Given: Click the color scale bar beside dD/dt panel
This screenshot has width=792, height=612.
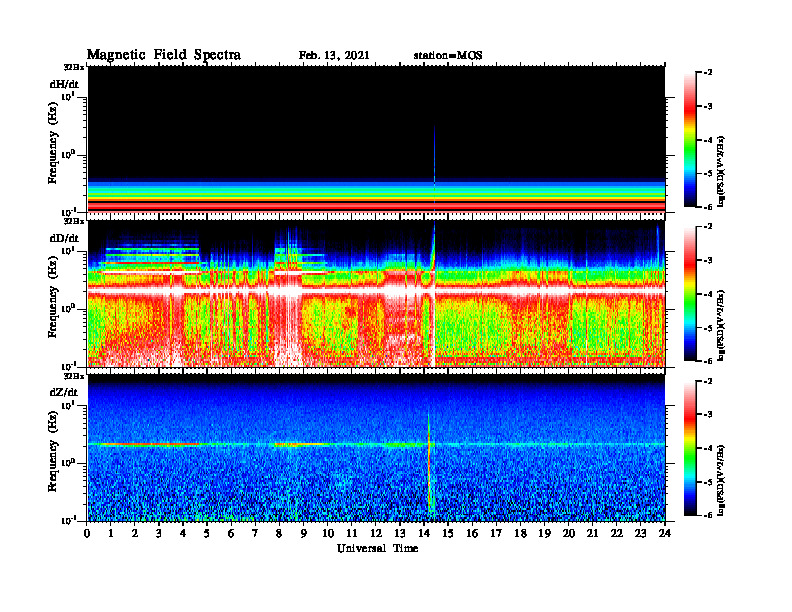Looking at the screenshot, I should click(690, 294).
